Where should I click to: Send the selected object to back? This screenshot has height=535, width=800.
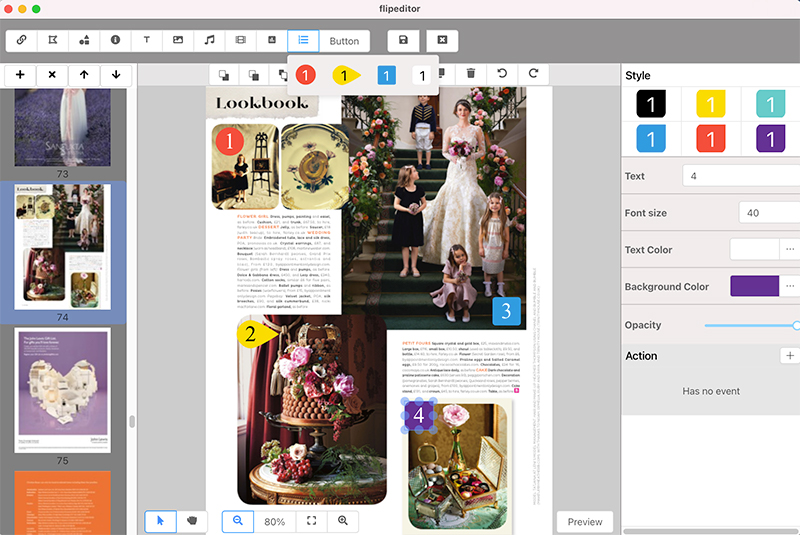(x=224, y=75)
